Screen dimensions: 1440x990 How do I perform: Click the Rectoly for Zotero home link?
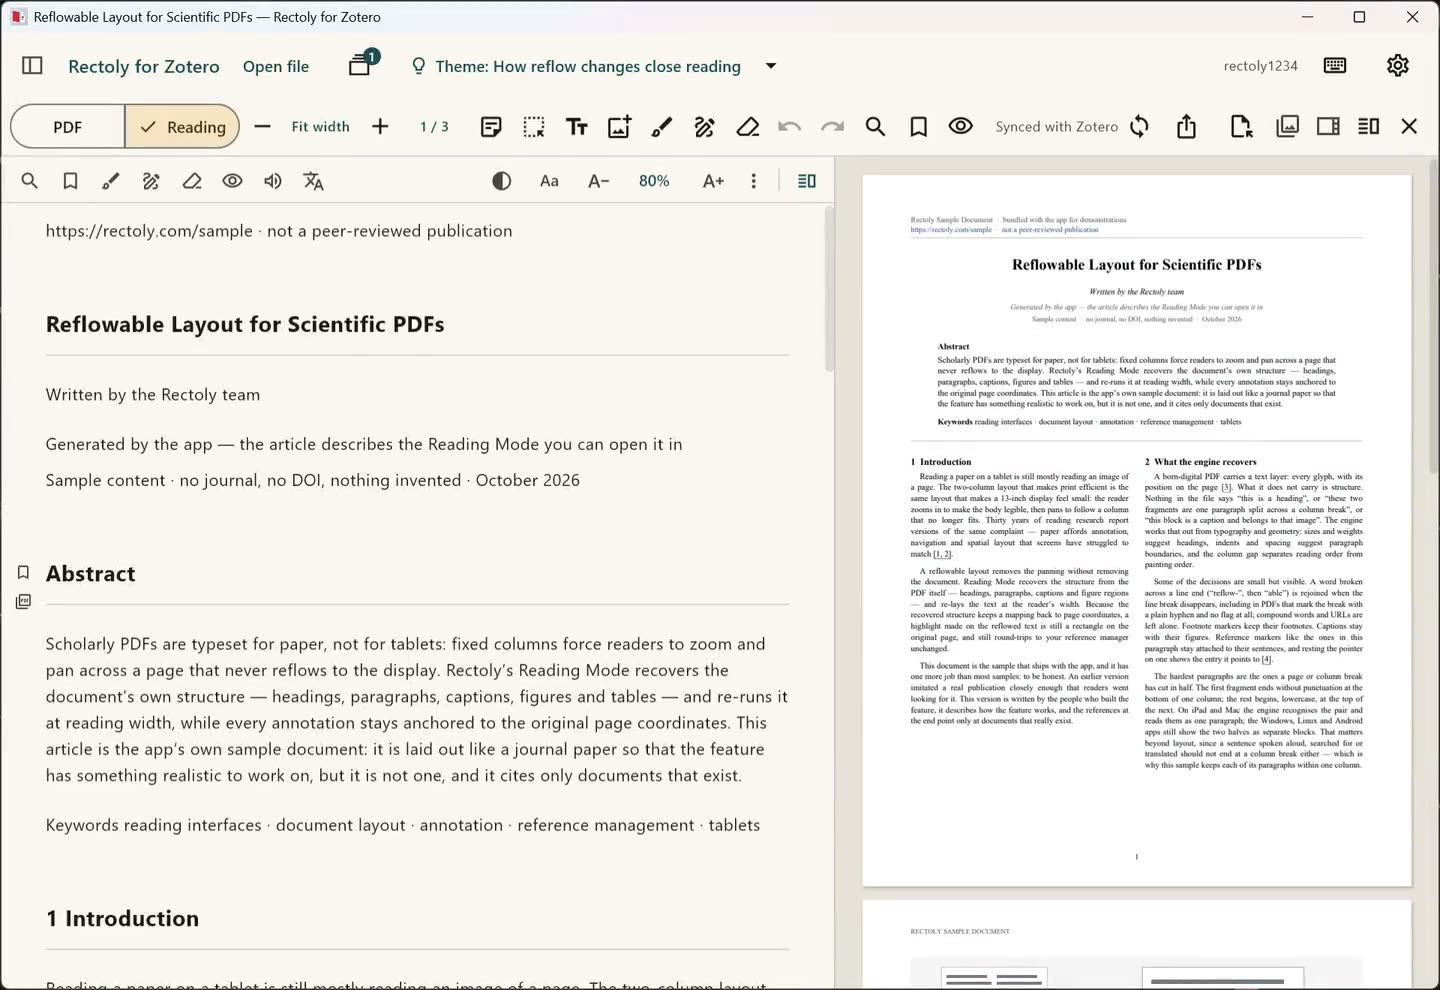(x=144, y=67)
